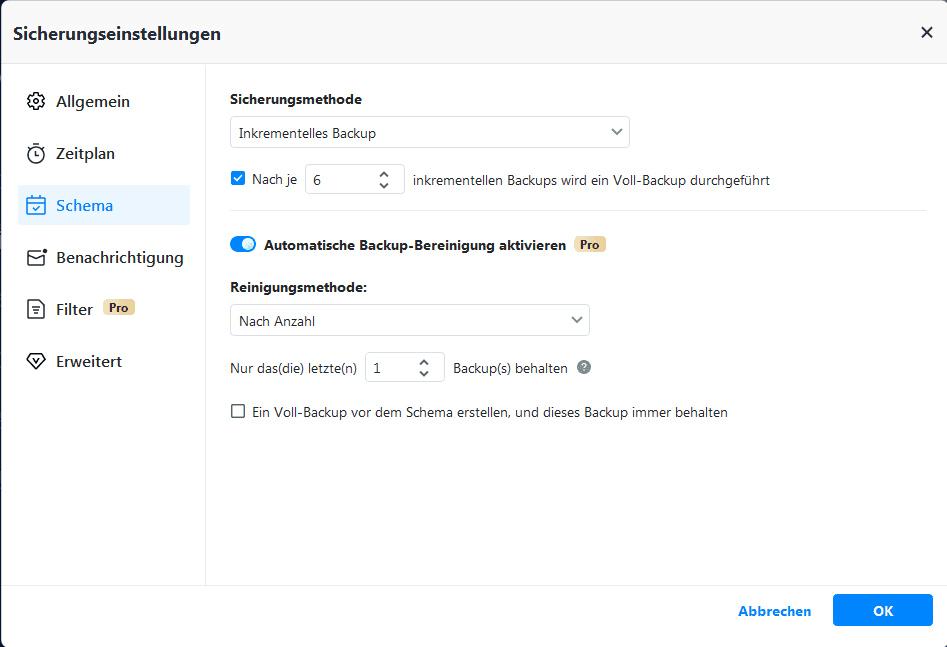Click the Zeitplan stopwatch icon
947x647 pixels.
click(36, 154)
